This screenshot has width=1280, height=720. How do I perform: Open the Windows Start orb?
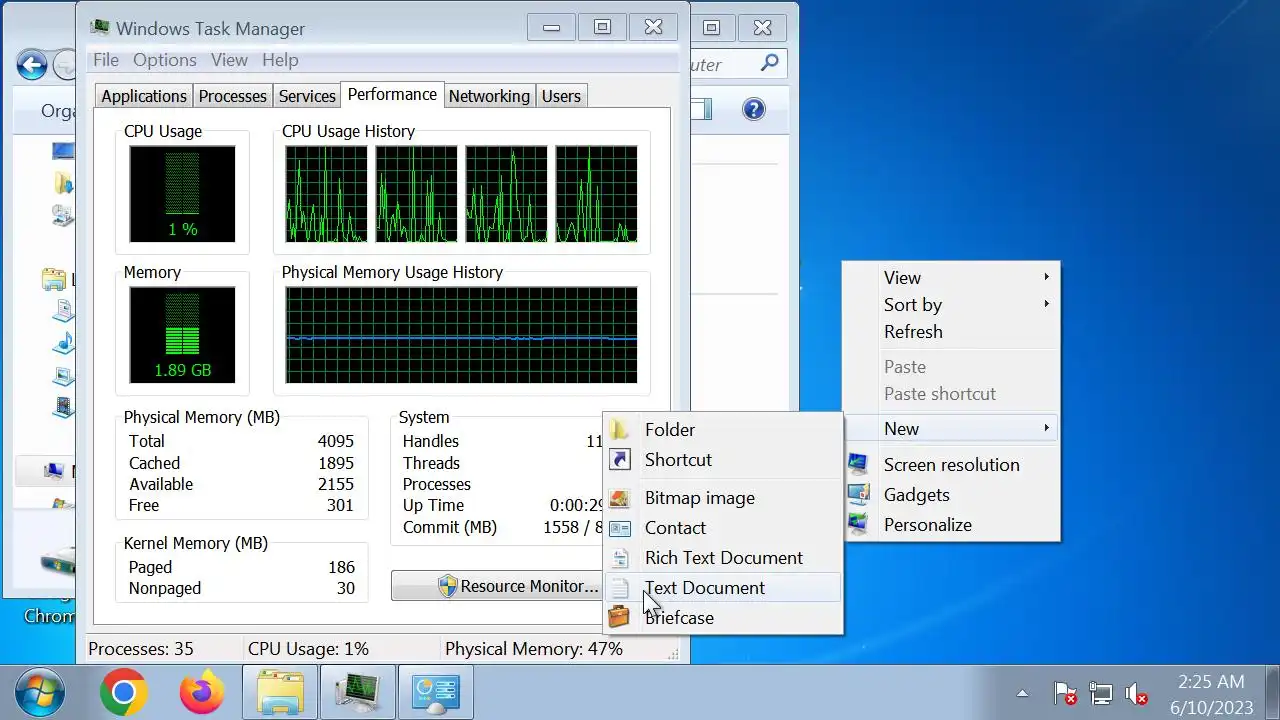[40, 692]
